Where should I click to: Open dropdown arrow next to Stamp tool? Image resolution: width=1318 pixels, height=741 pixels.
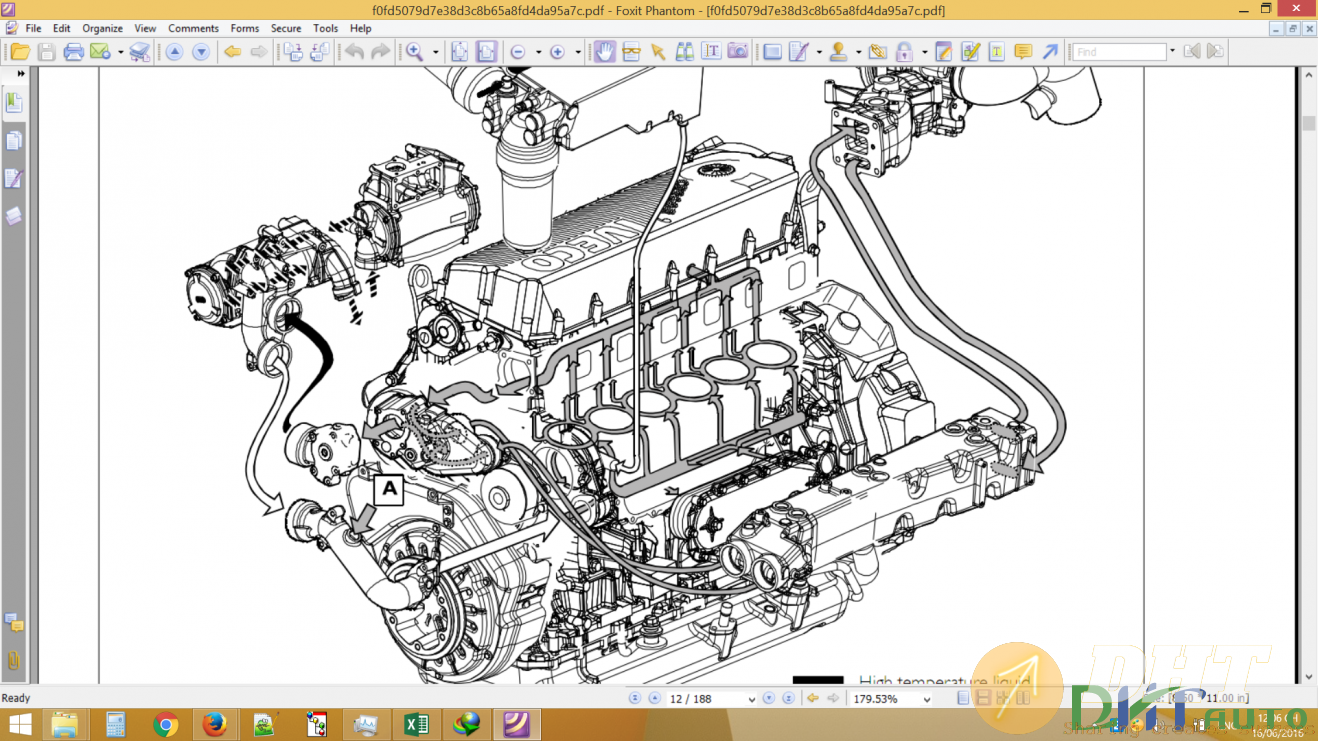[858, 52]
